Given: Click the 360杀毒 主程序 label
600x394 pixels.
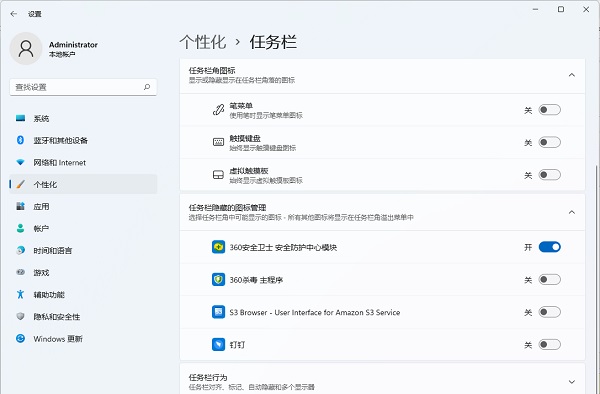Looking at the screenshot, I should click(256, 280).
